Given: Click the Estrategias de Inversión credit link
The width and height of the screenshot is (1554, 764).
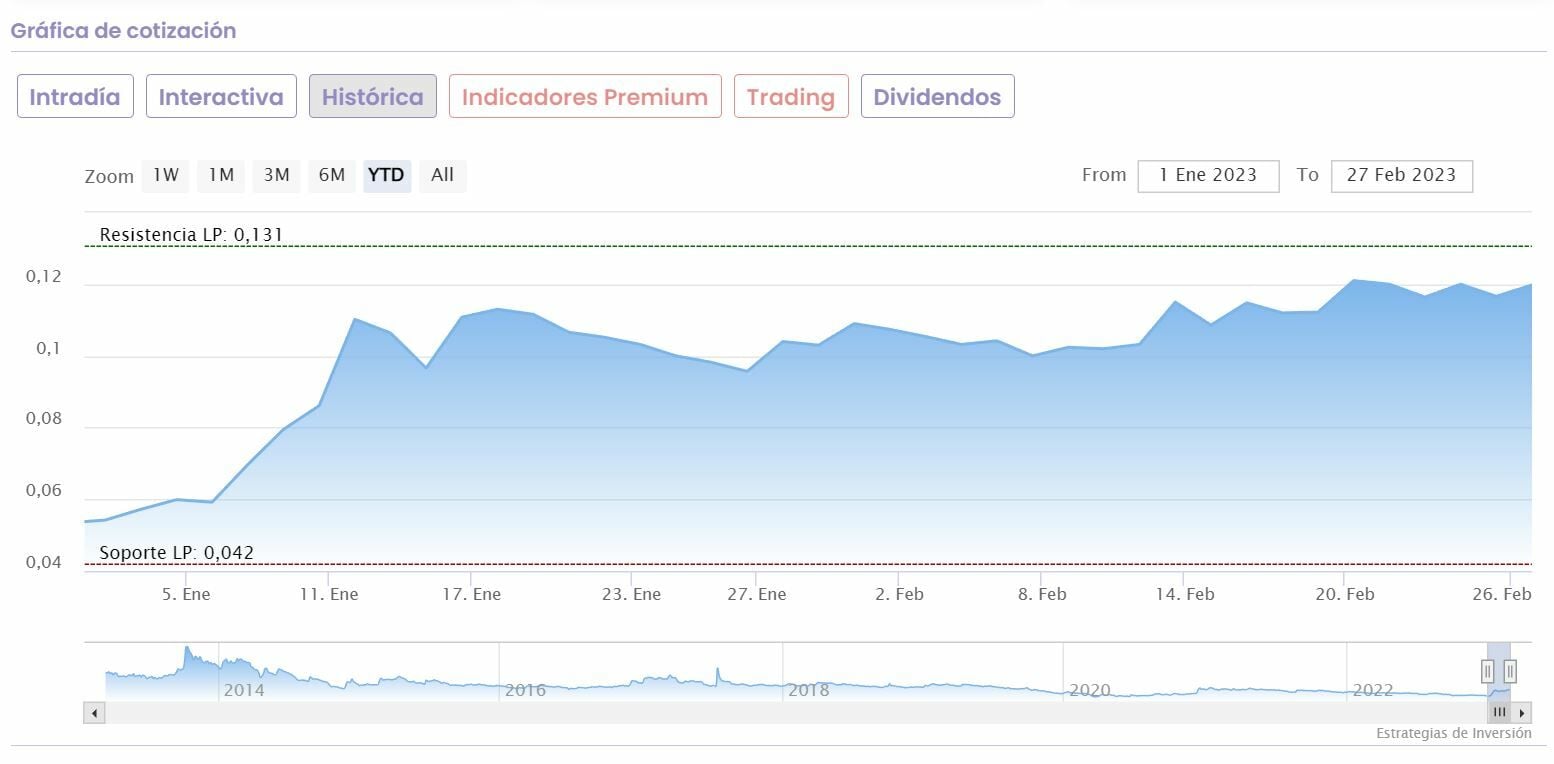Looking at the screenshot, I should 1453,733.
